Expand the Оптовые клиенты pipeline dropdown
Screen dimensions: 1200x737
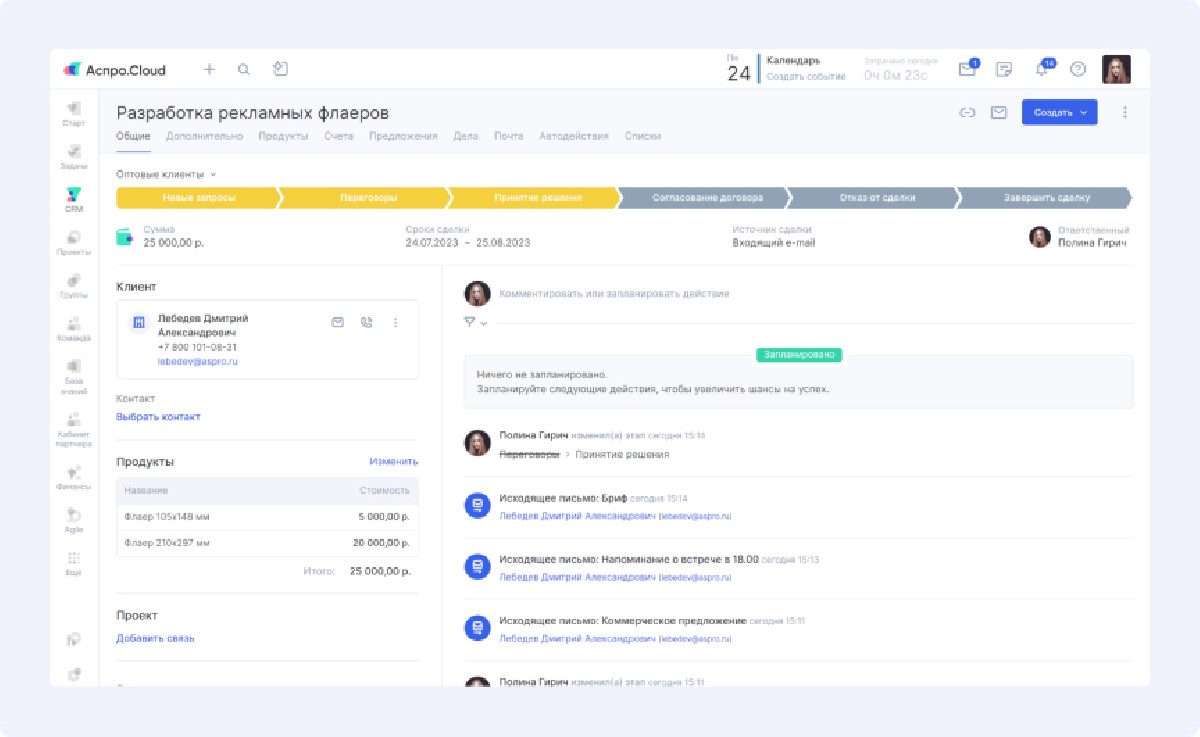point(165,174)
